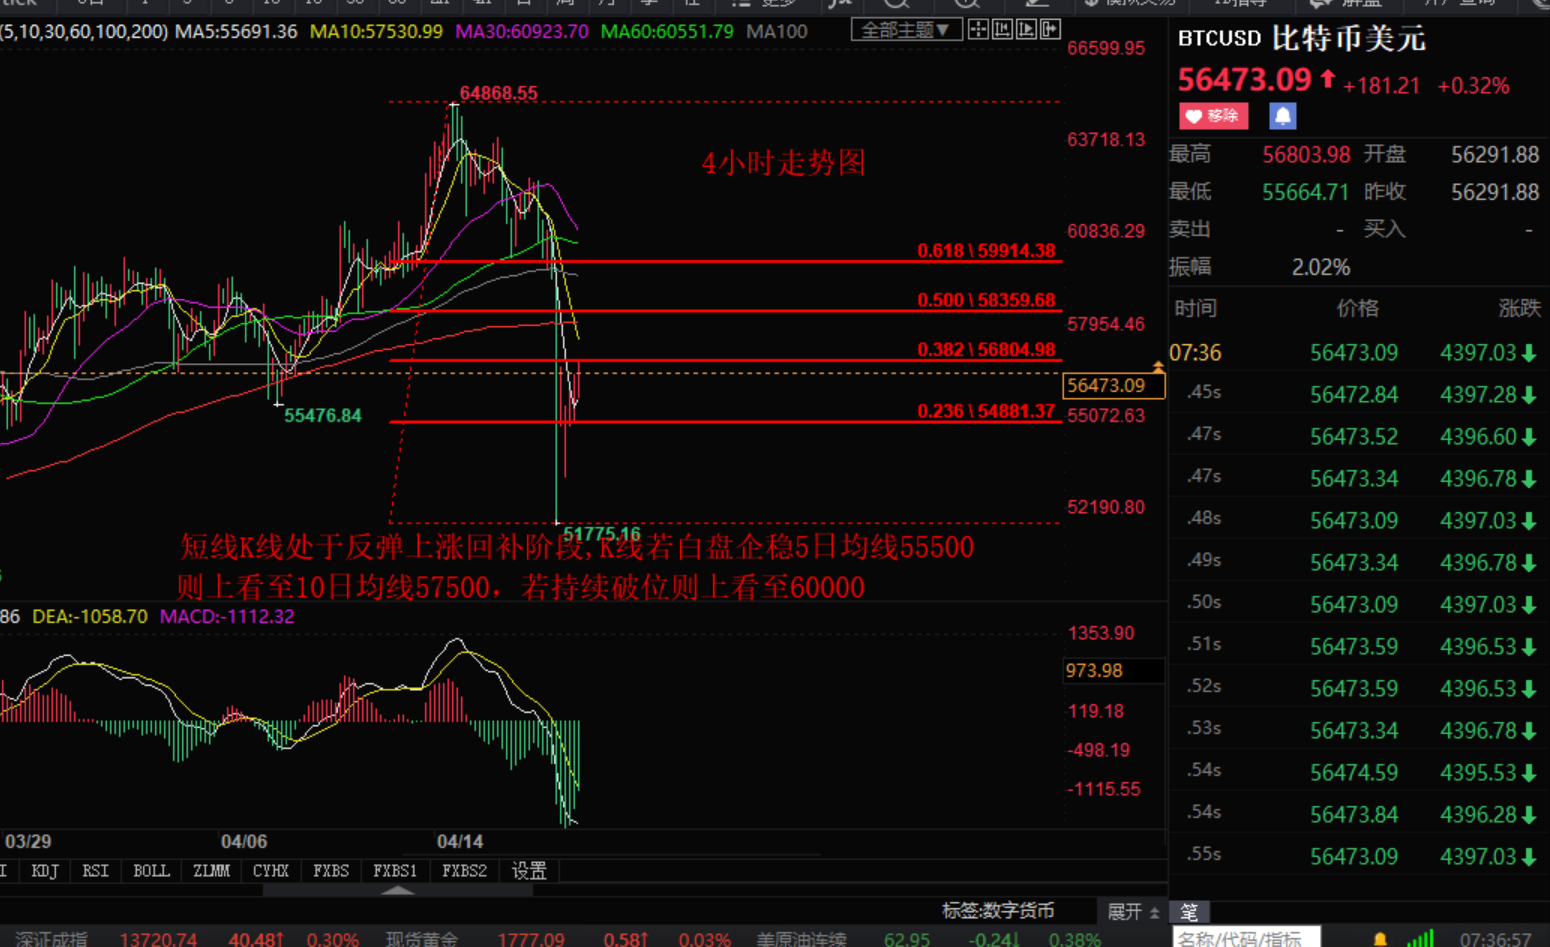Image resolution: width=1550 pixels, height=947 pixels.
Task: Click the MA30:60923.70 moving average label
Action: pos(522,32)
